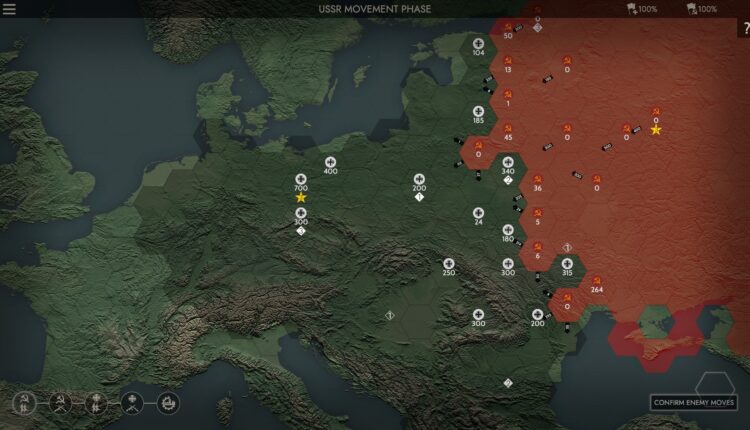Select the second phase icon with hammer and sickle
750x430 pixels.
pos(60,403)
